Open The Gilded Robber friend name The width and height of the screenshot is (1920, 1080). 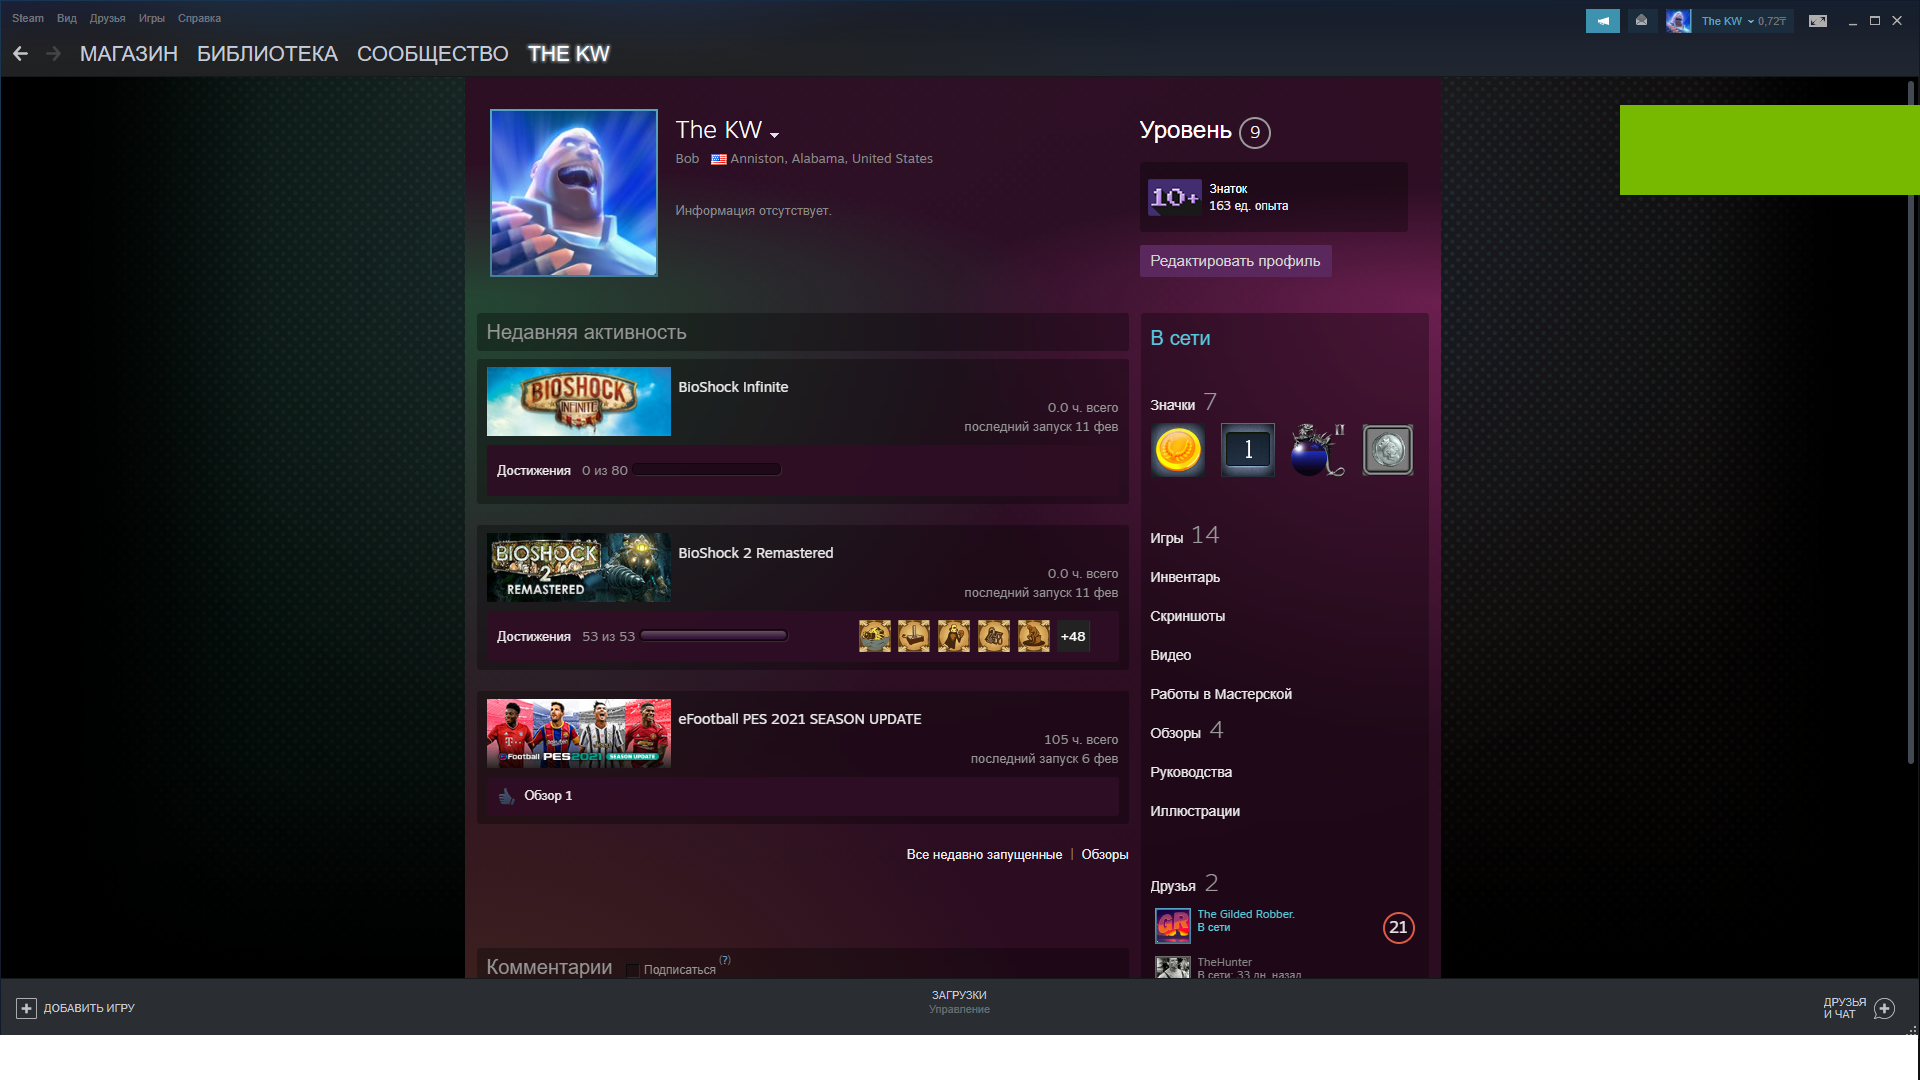1246,914
